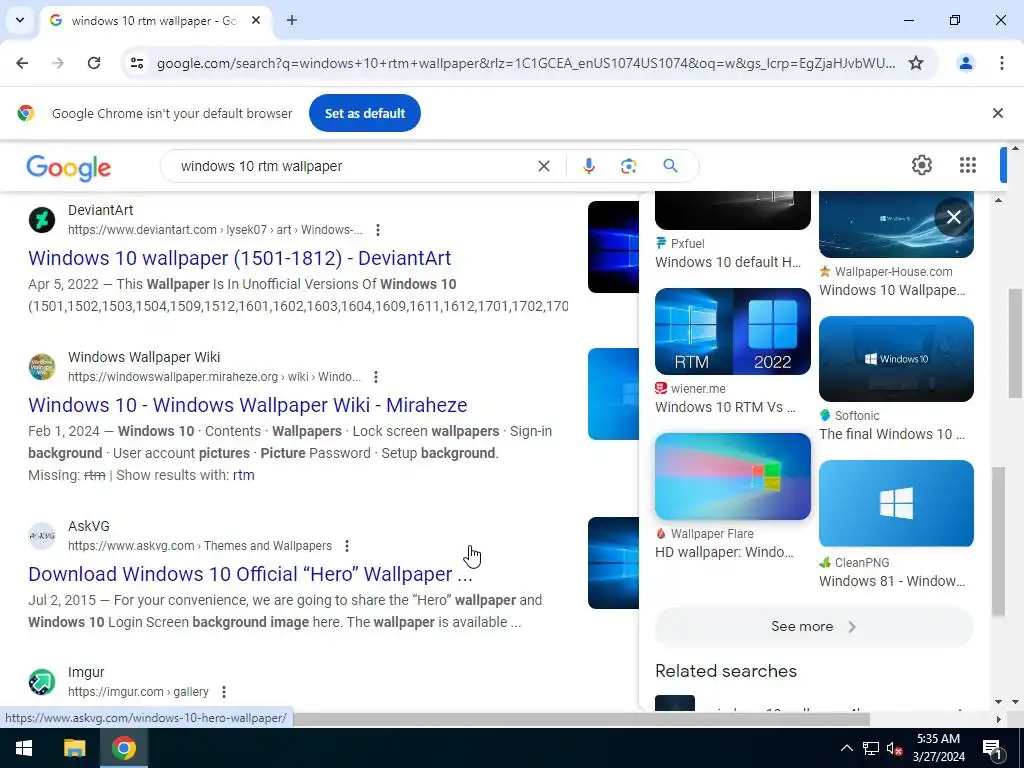Open the Google apps grid
Image resolution: width=1024 pixels, height=768 pixels.
pyautogui.click(x=968, y=165)
